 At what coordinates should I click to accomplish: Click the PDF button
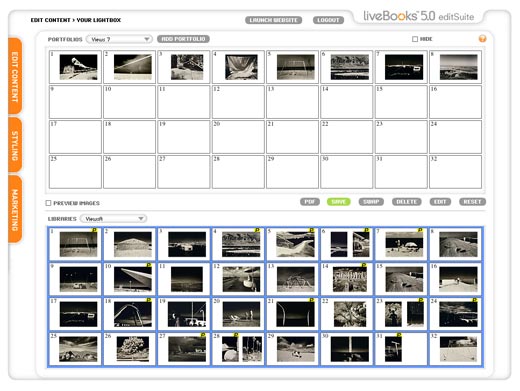[x=310, y=202]
